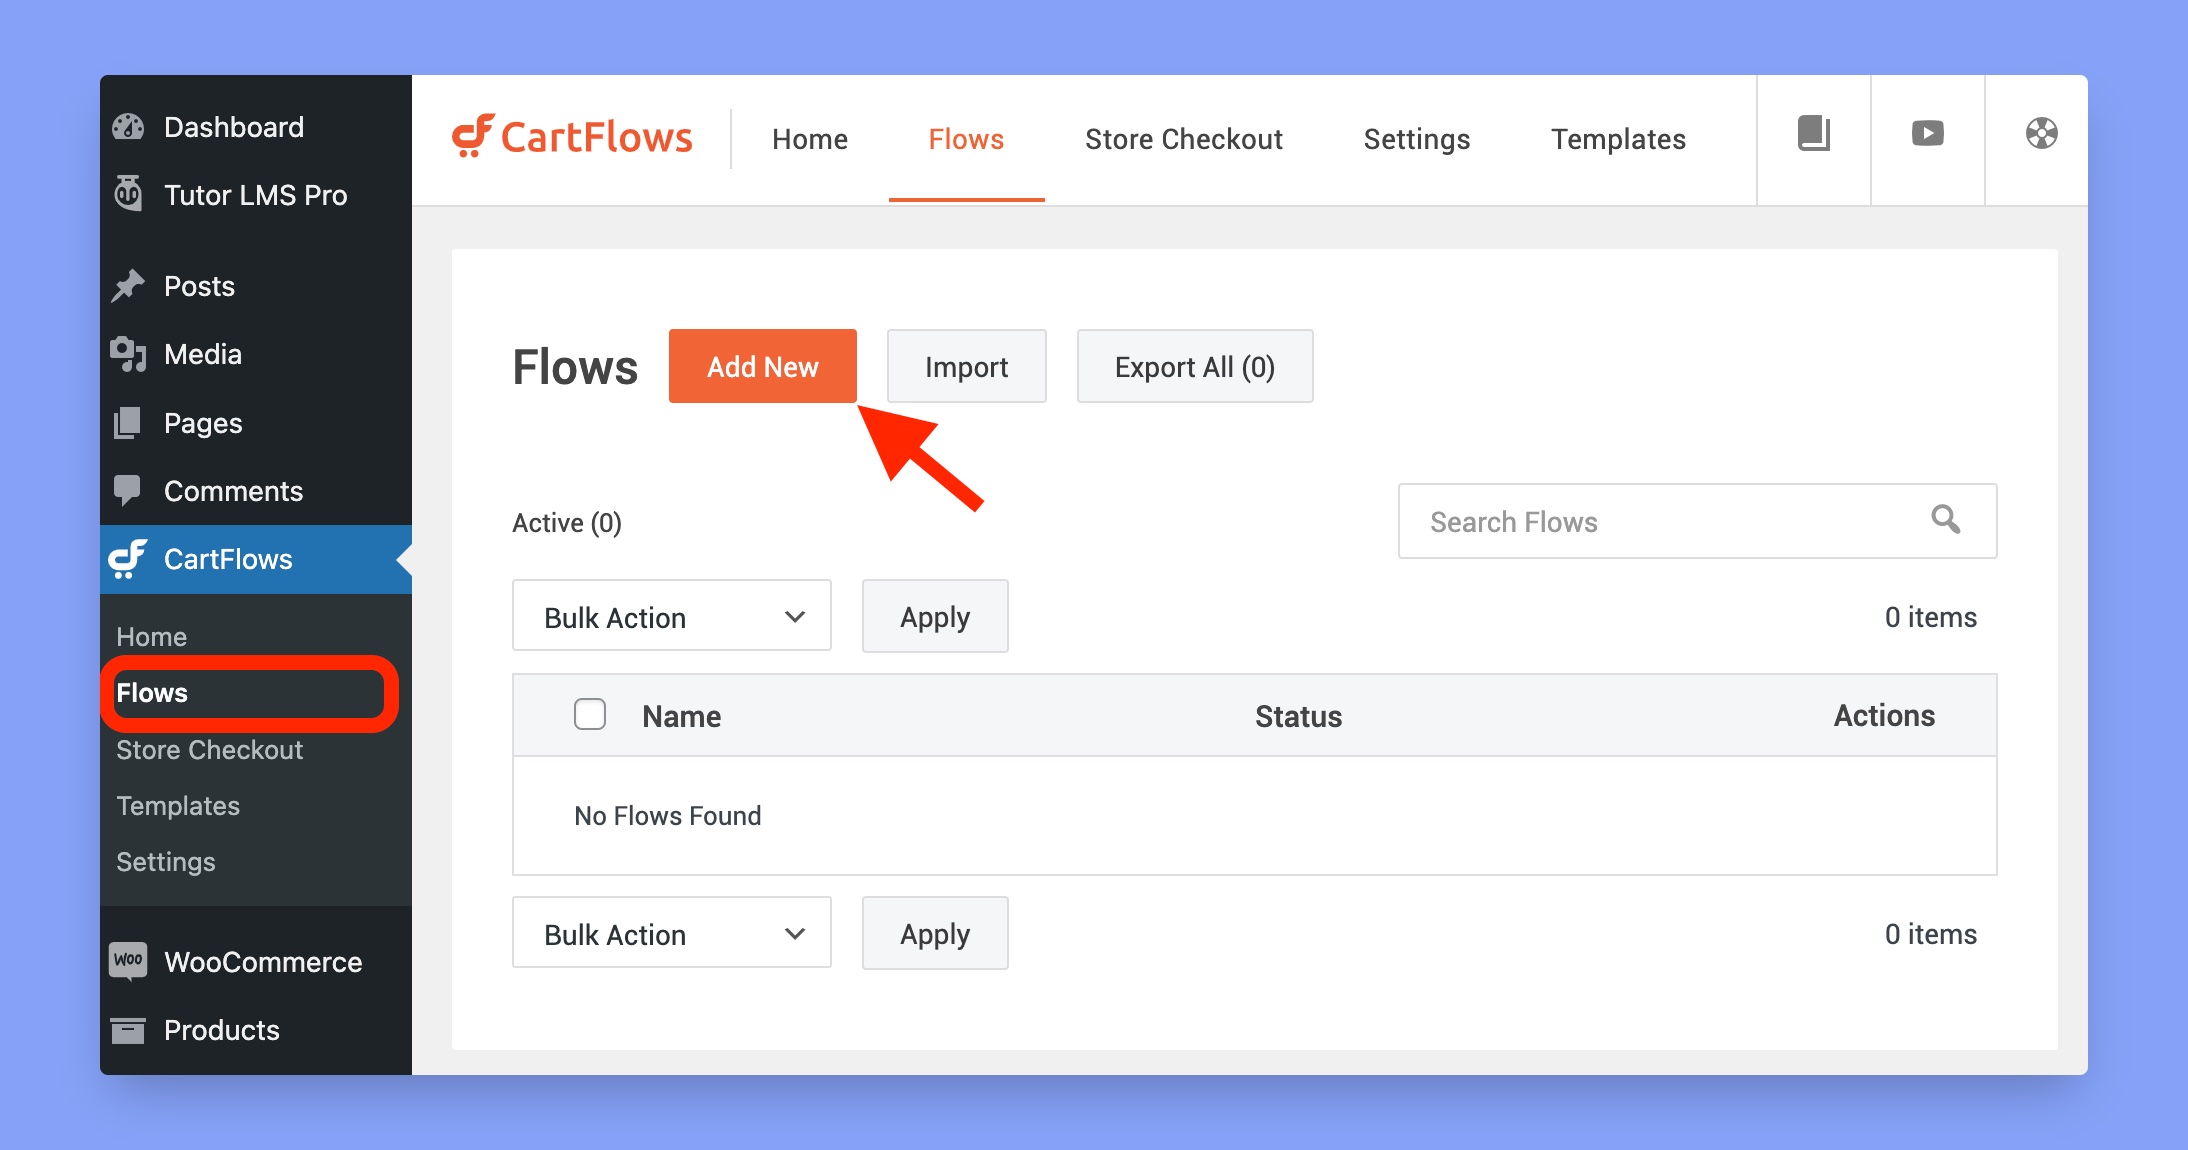Screen dimensions: 2188x1150
Task: Click the Status column header
Action: (1298, 716)
